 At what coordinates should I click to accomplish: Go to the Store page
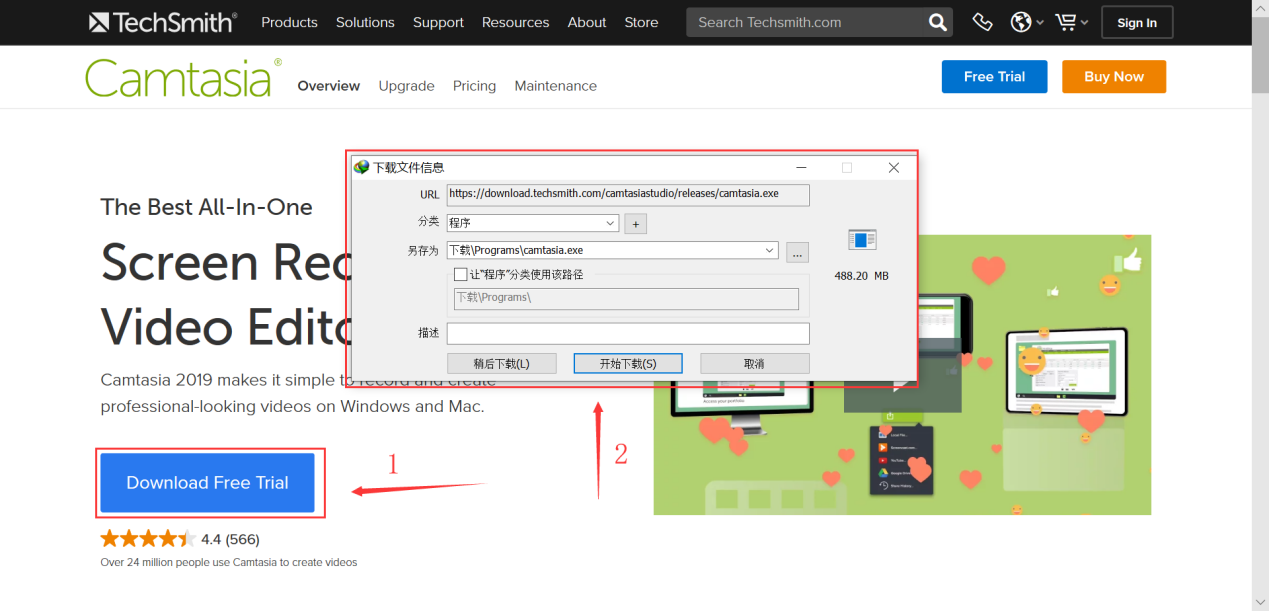point(641,22)
